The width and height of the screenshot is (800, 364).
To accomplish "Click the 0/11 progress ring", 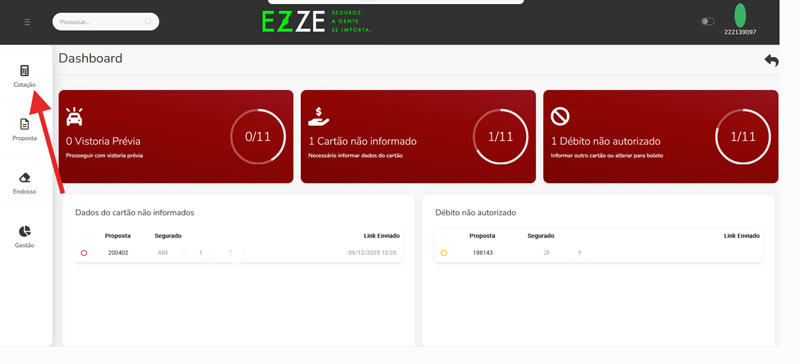I will 258,137.
